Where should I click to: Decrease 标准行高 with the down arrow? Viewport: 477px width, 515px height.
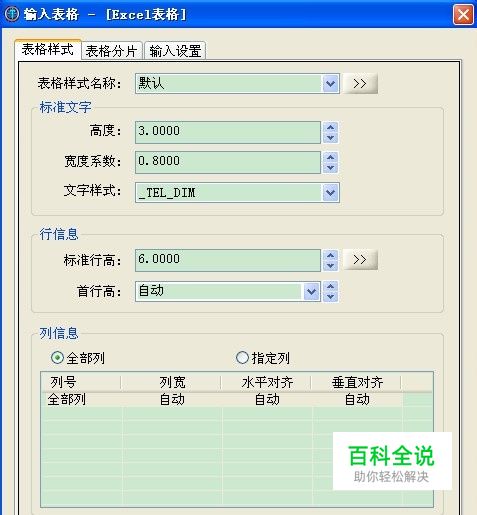coord(331,265)
